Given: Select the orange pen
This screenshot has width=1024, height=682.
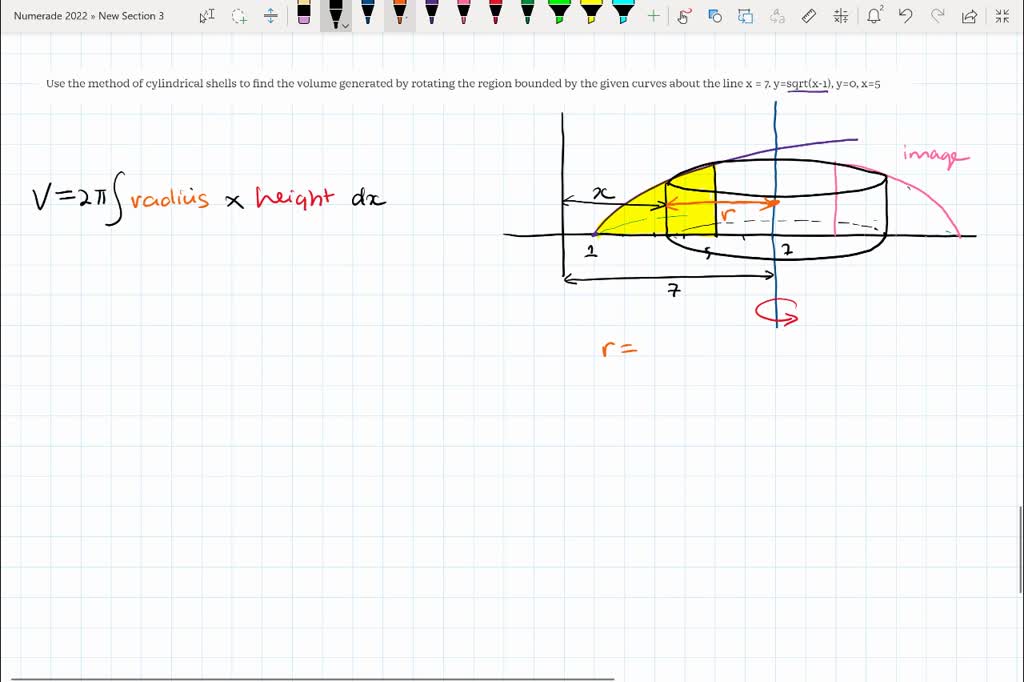Looking at the screenshot, I should click(400, 14).
